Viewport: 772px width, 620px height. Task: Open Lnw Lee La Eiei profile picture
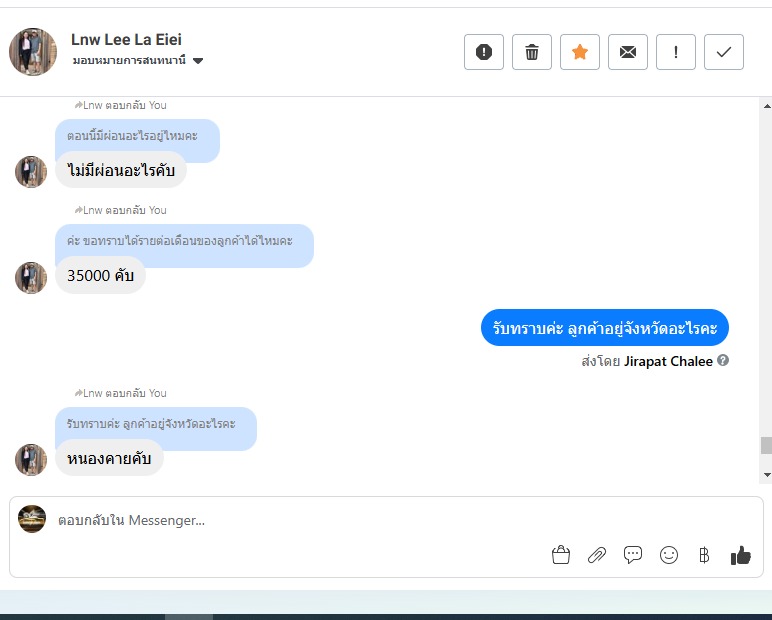33,52
